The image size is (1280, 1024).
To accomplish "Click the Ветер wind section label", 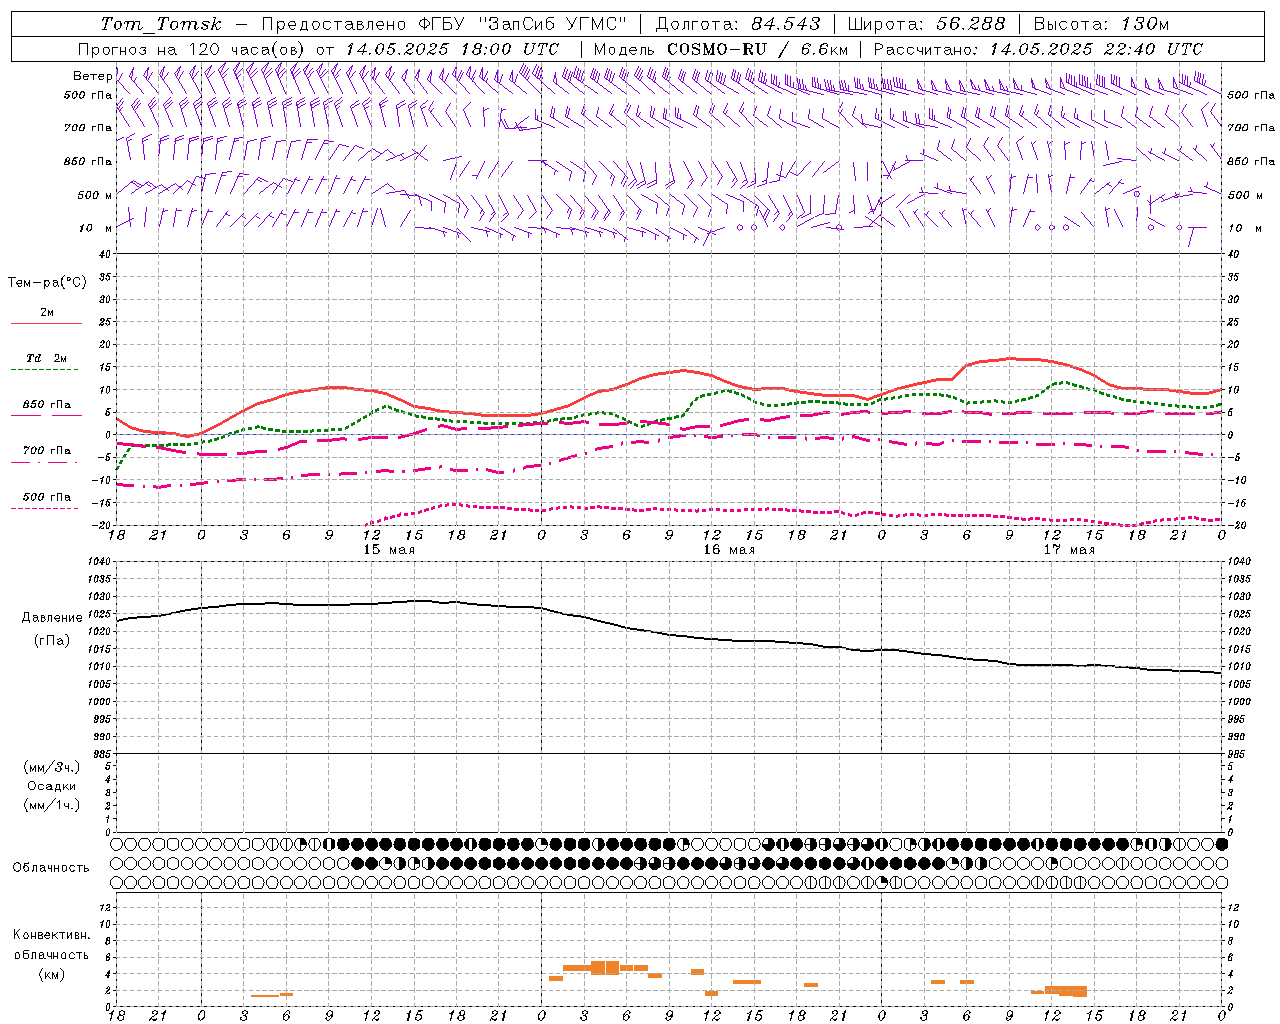I will 93,76.
